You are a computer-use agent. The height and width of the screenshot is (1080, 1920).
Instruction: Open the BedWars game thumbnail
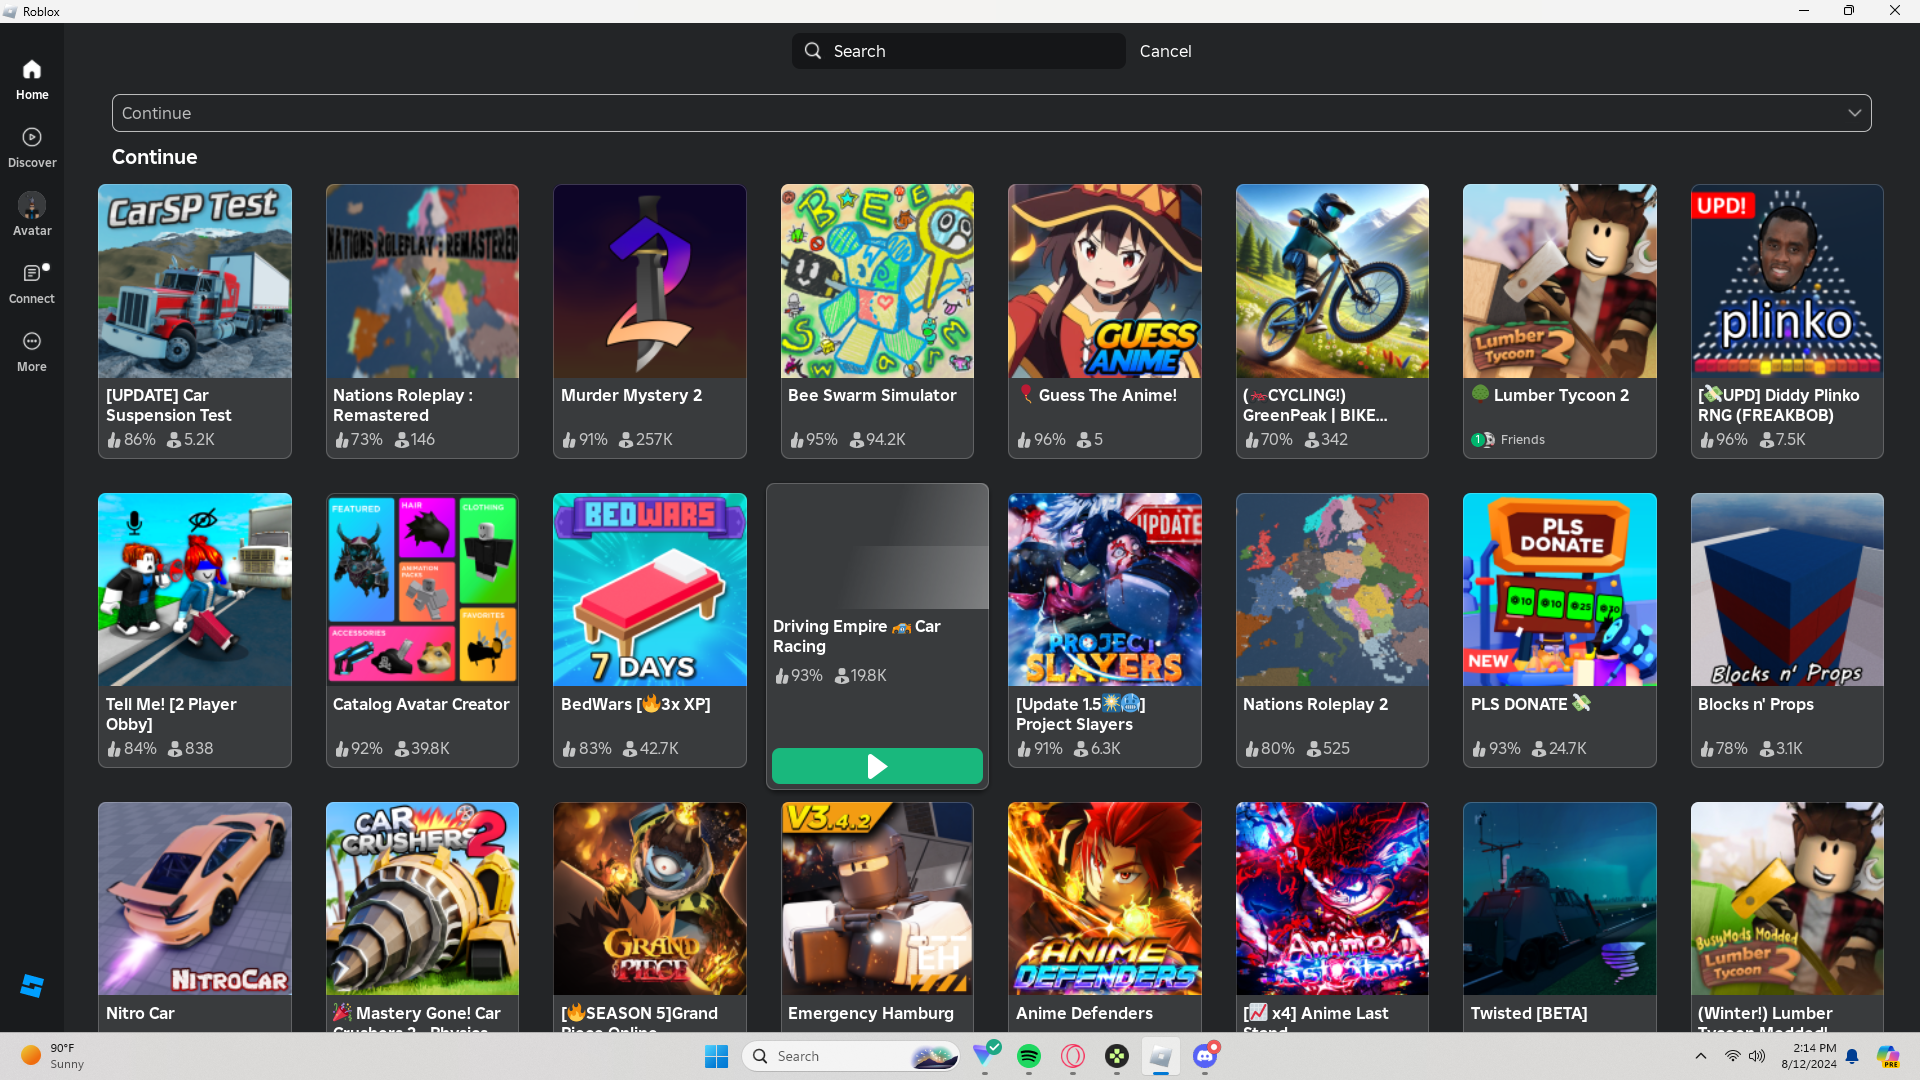coord(649,589)
